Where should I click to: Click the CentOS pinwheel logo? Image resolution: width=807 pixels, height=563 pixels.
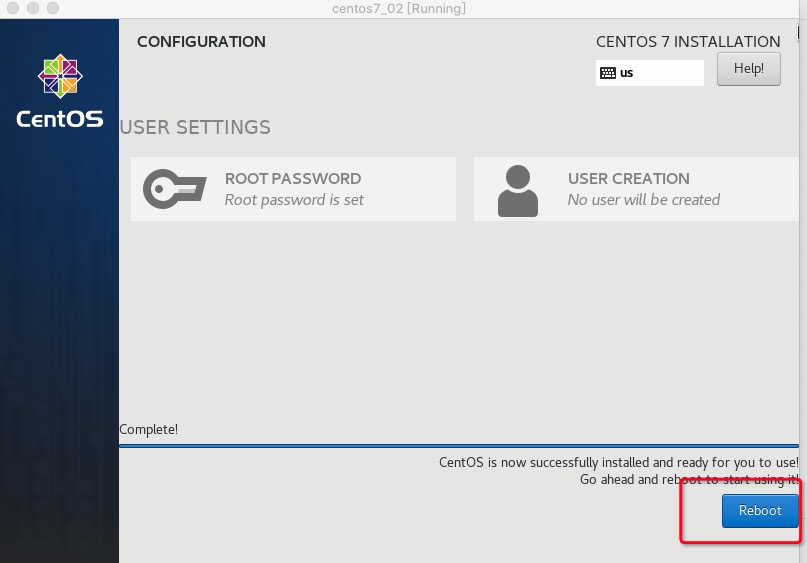coord(59,78)
